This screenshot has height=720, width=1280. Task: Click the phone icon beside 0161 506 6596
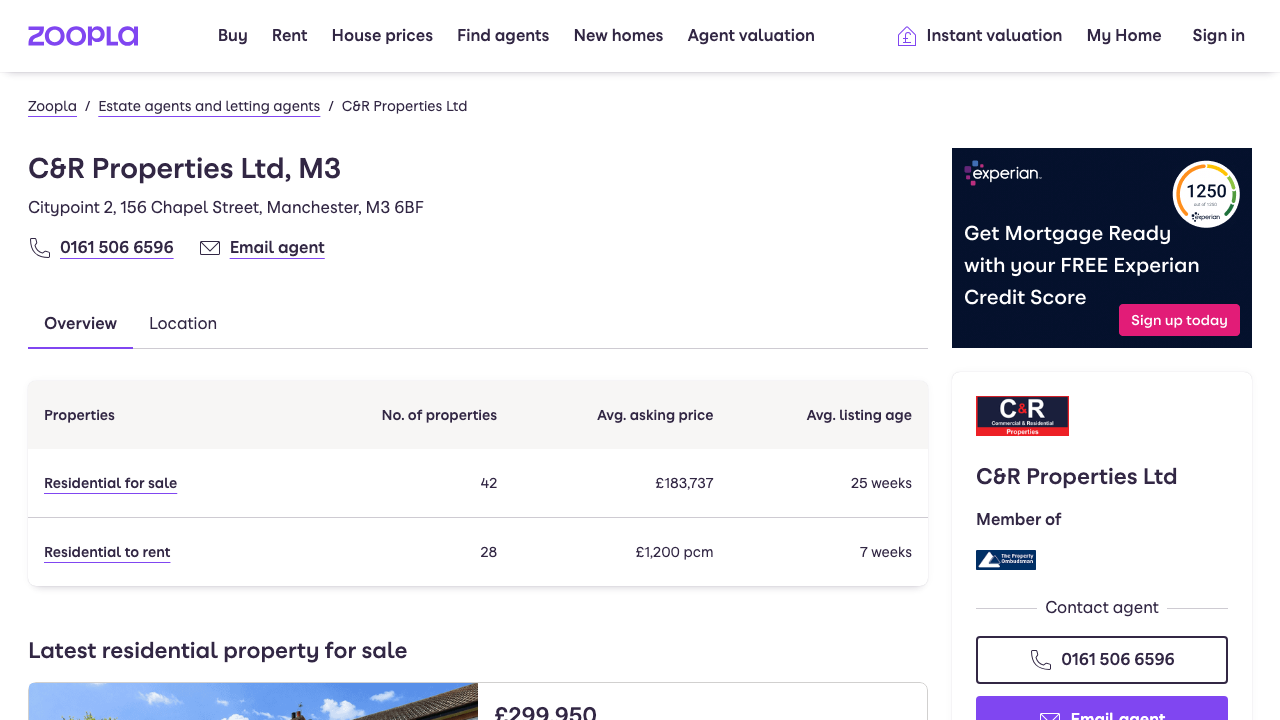[40, 247]
